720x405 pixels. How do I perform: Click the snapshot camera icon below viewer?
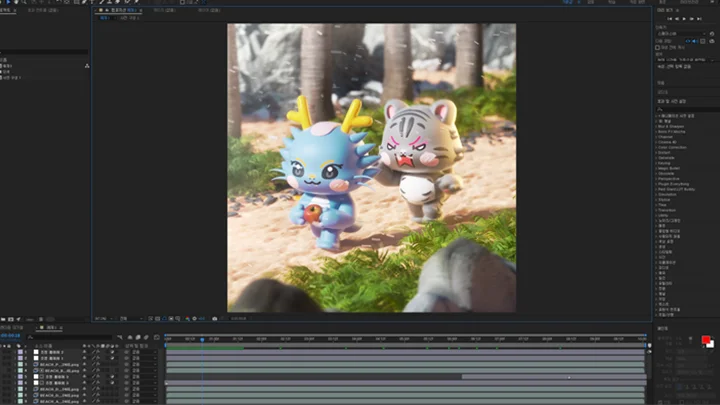coord(214,318)
